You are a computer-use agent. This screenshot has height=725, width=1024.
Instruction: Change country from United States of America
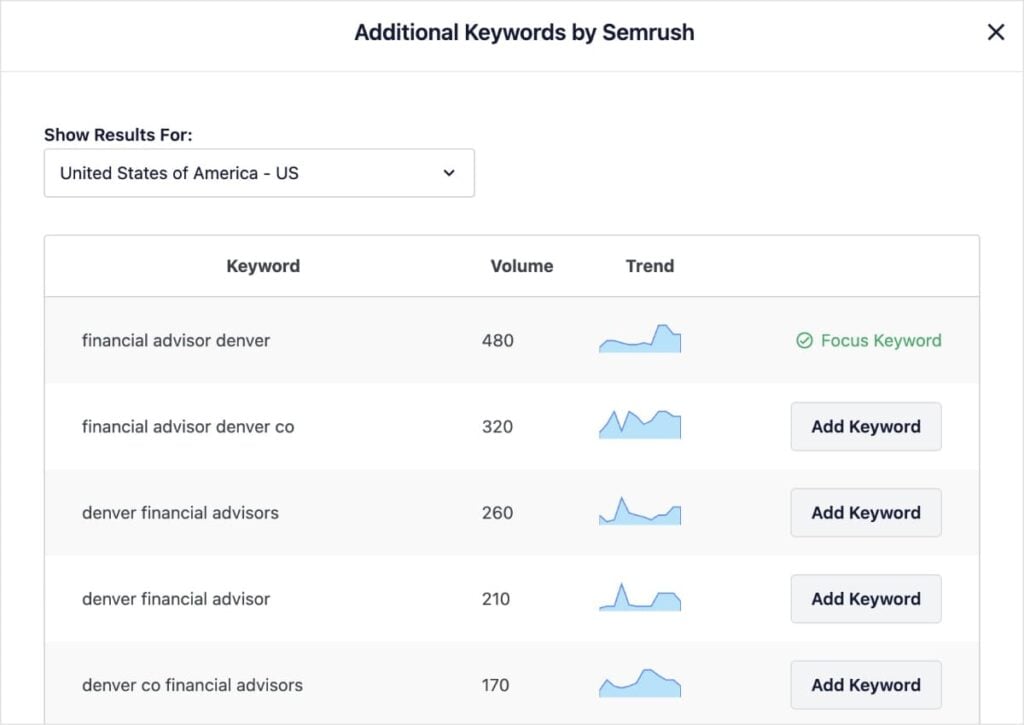258,172
